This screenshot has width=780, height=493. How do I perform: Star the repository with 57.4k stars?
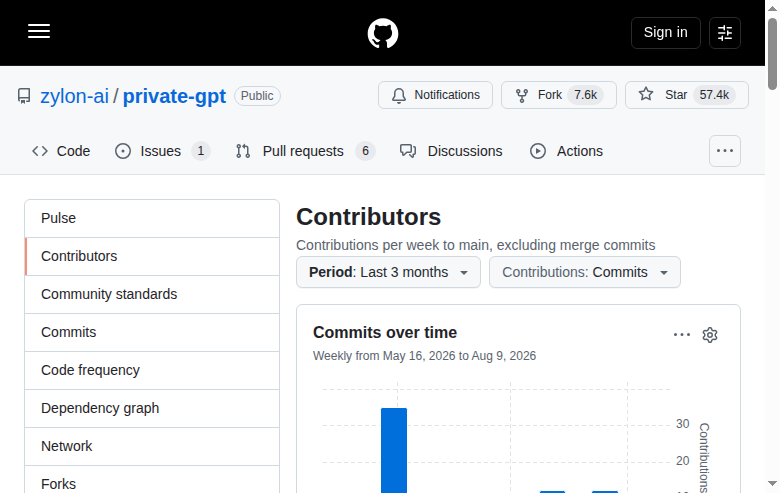coord(686,95)
